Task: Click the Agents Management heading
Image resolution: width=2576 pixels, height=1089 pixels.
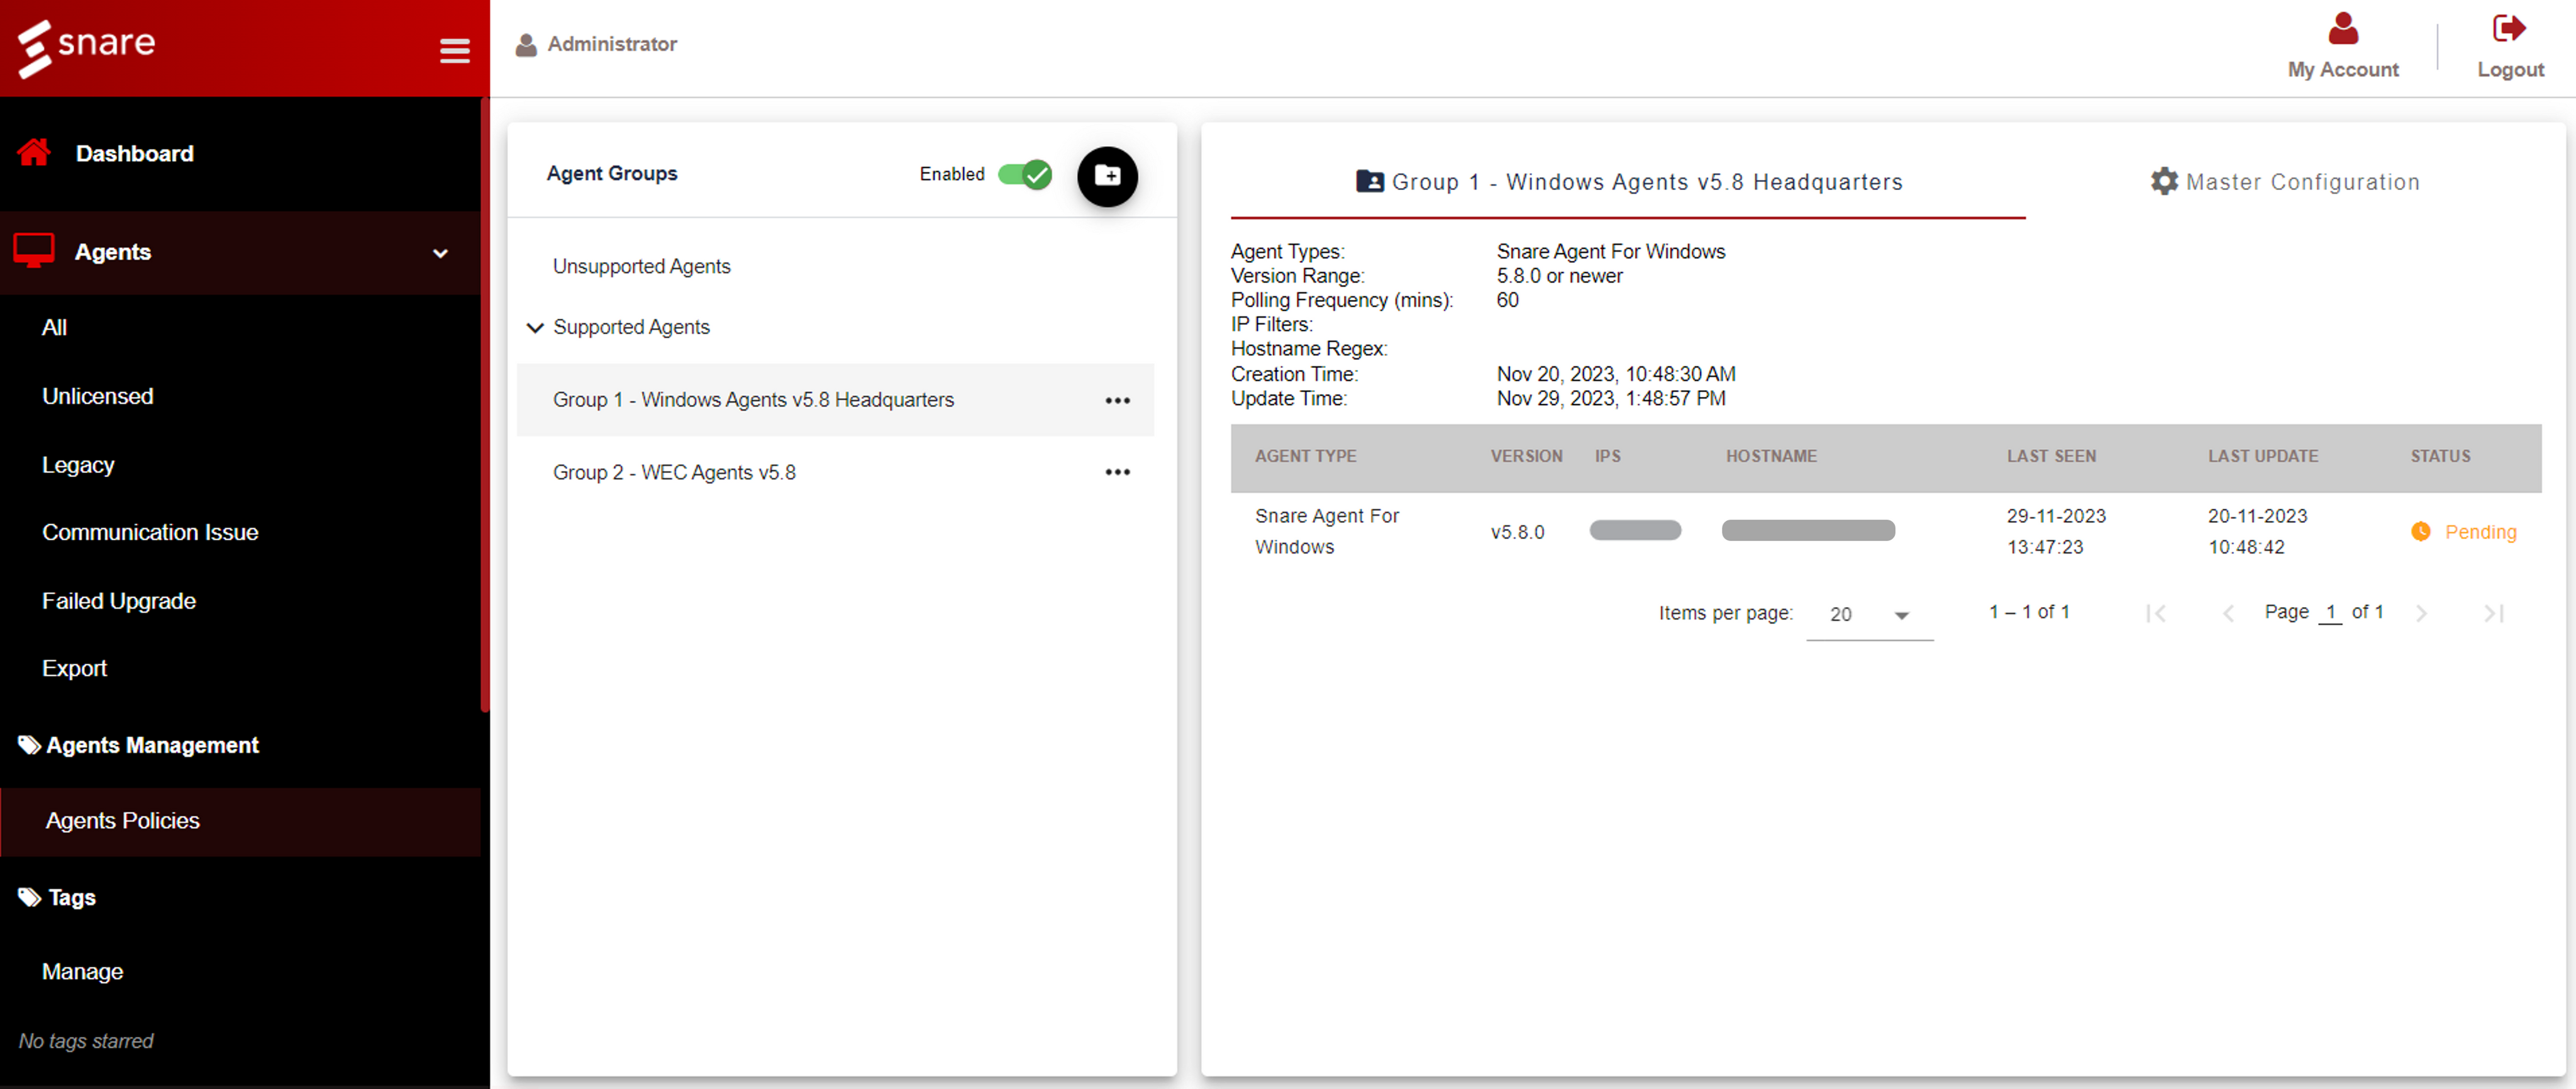Action: 152,745
